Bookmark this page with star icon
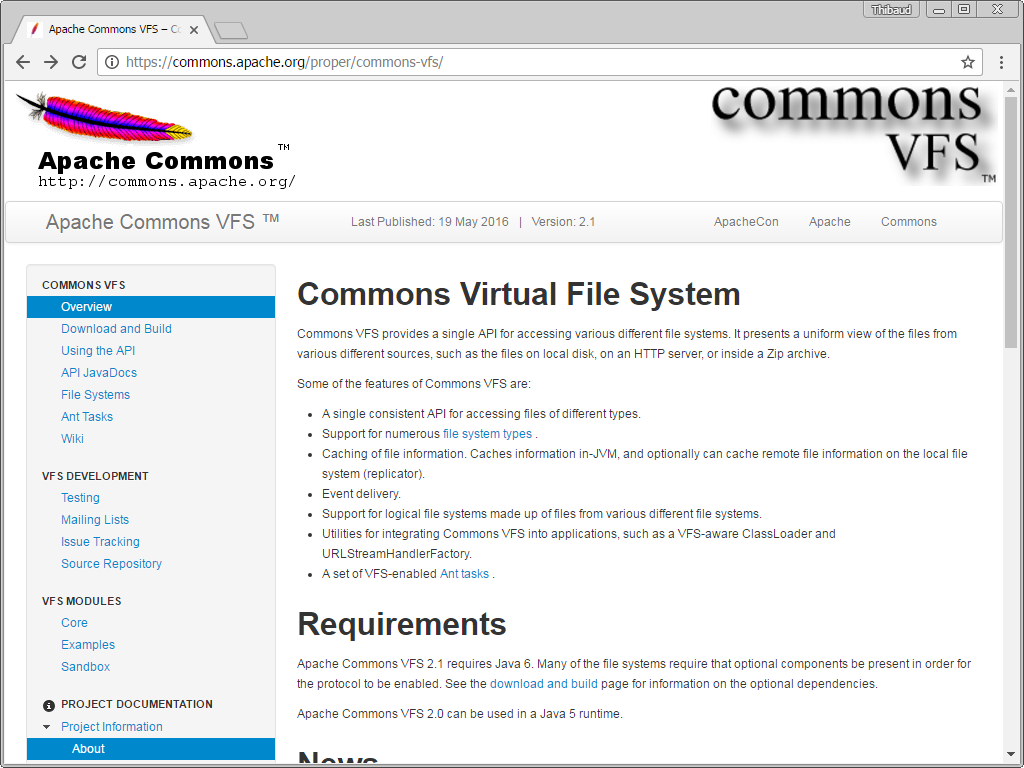 [x=967, y=62]
